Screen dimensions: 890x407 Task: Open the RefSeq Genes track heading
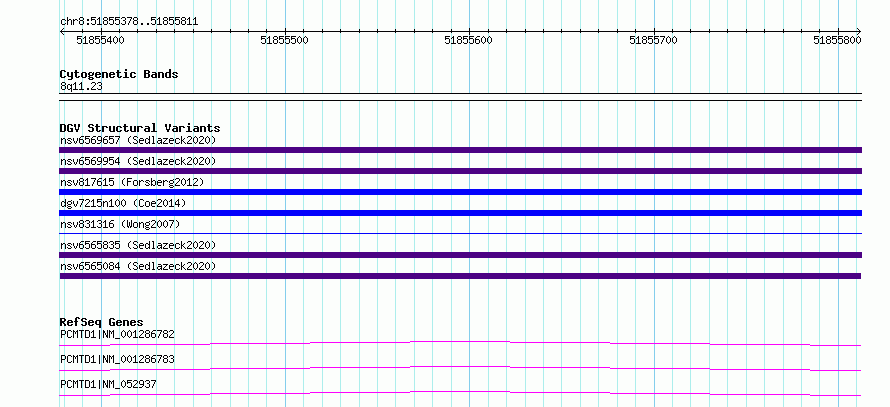102,322
